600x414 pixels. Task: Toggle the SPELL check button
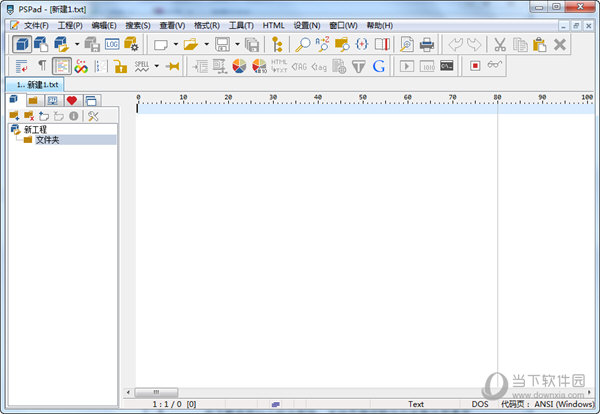(142, 66)
